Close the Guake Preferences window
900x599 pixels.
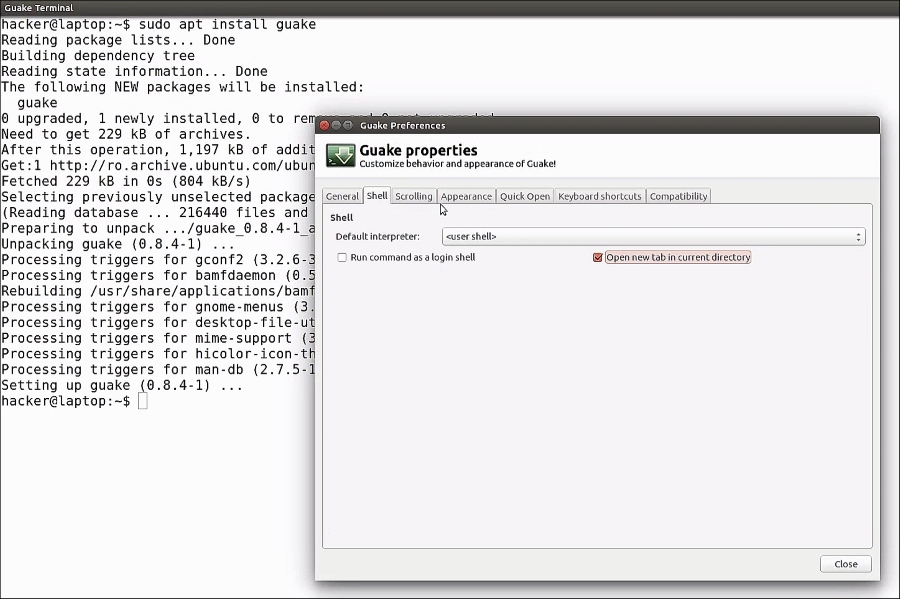click(x=324, y=125)
